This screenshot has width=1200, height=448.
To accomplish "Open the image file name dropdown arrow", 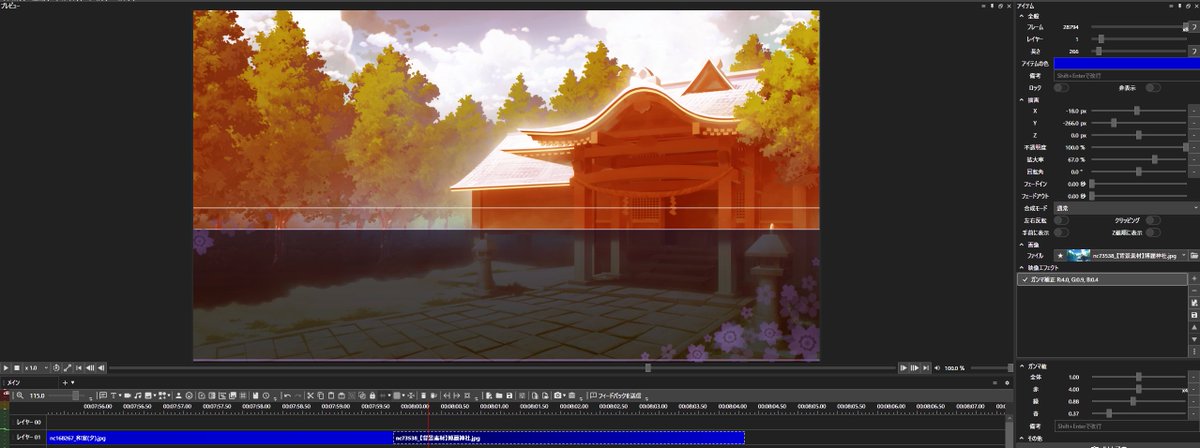I will pyautogui.click(x=1185, y=255).
